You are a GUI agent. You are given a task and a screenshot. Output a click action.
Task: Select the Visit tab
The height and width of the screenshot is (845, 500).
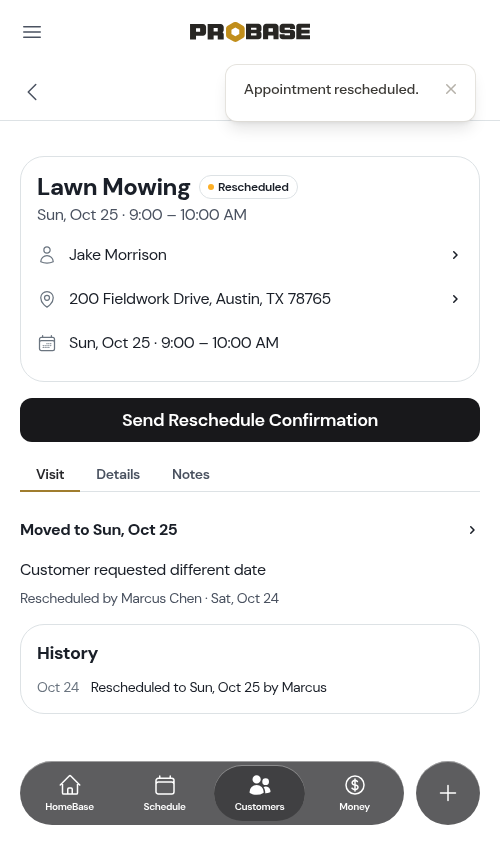pyautogui.click(x=50, y=474)
